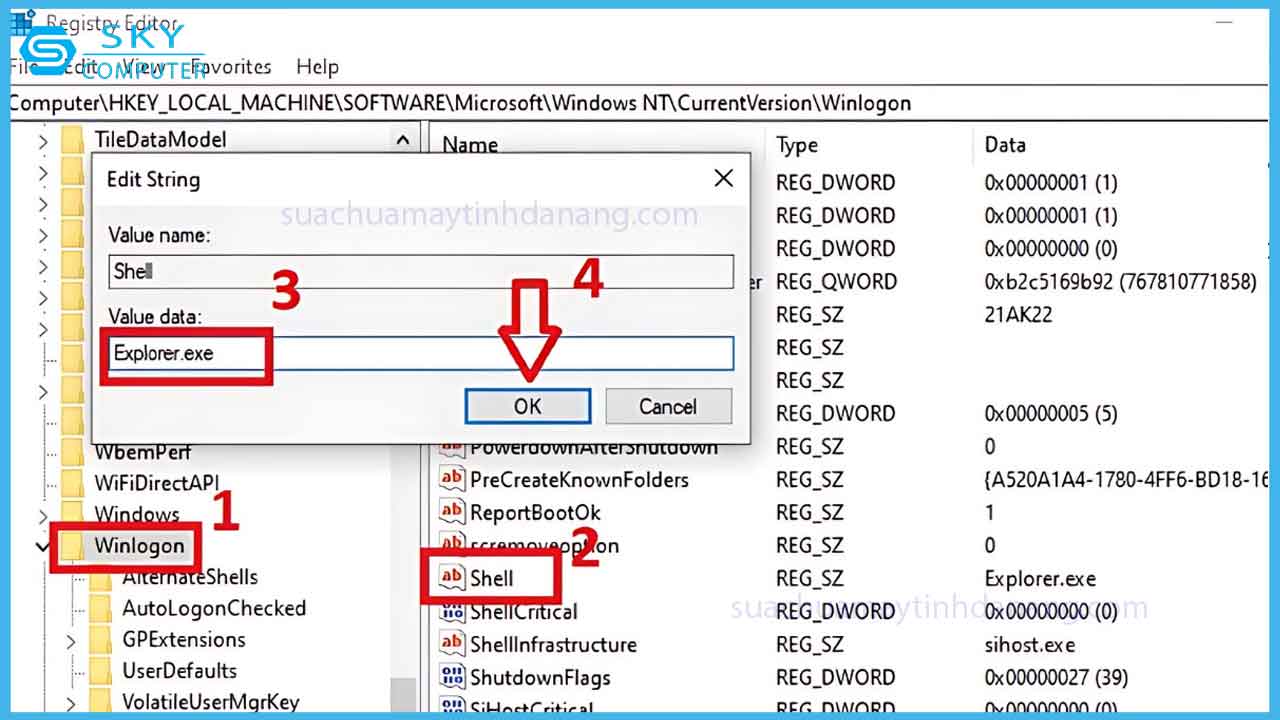The height and width of the screenshot is (720, 1280).
Task: Click the Shell value's string icon
Action: coord(452,577)
